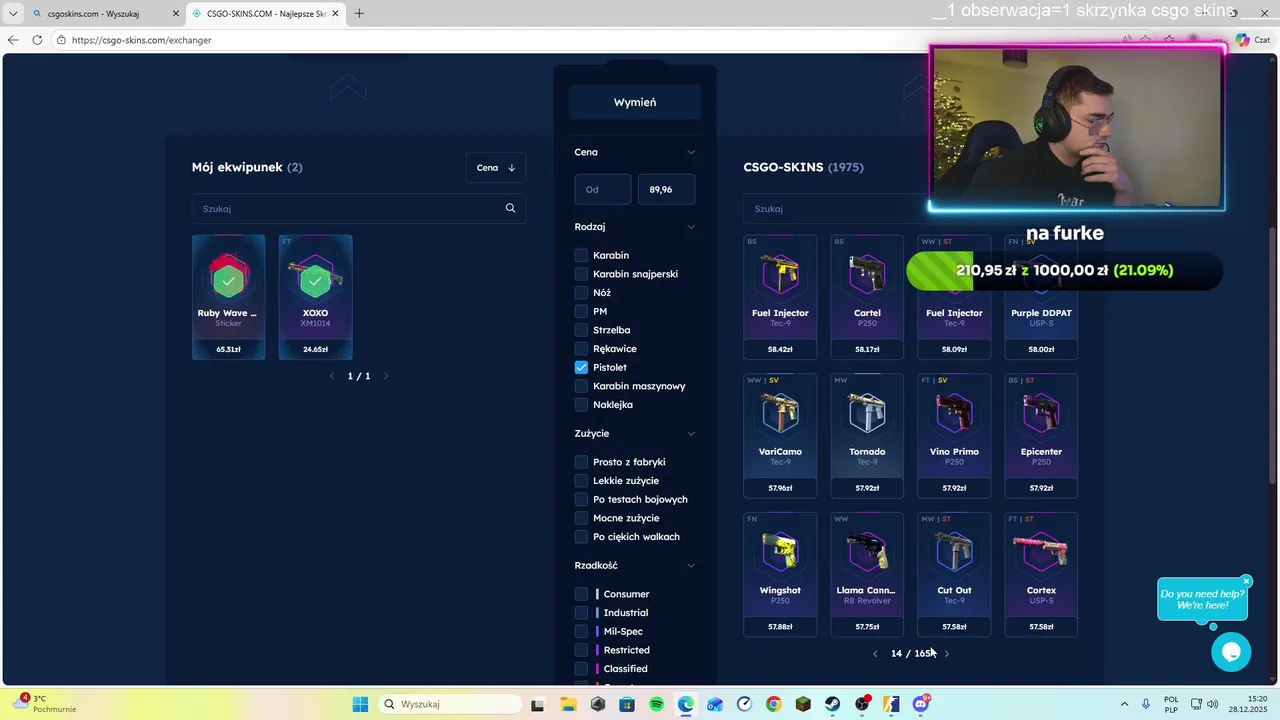Go to next page of CSGO-SKINS items
Viewport: 1280px width, 720px height.
(947, 653)
